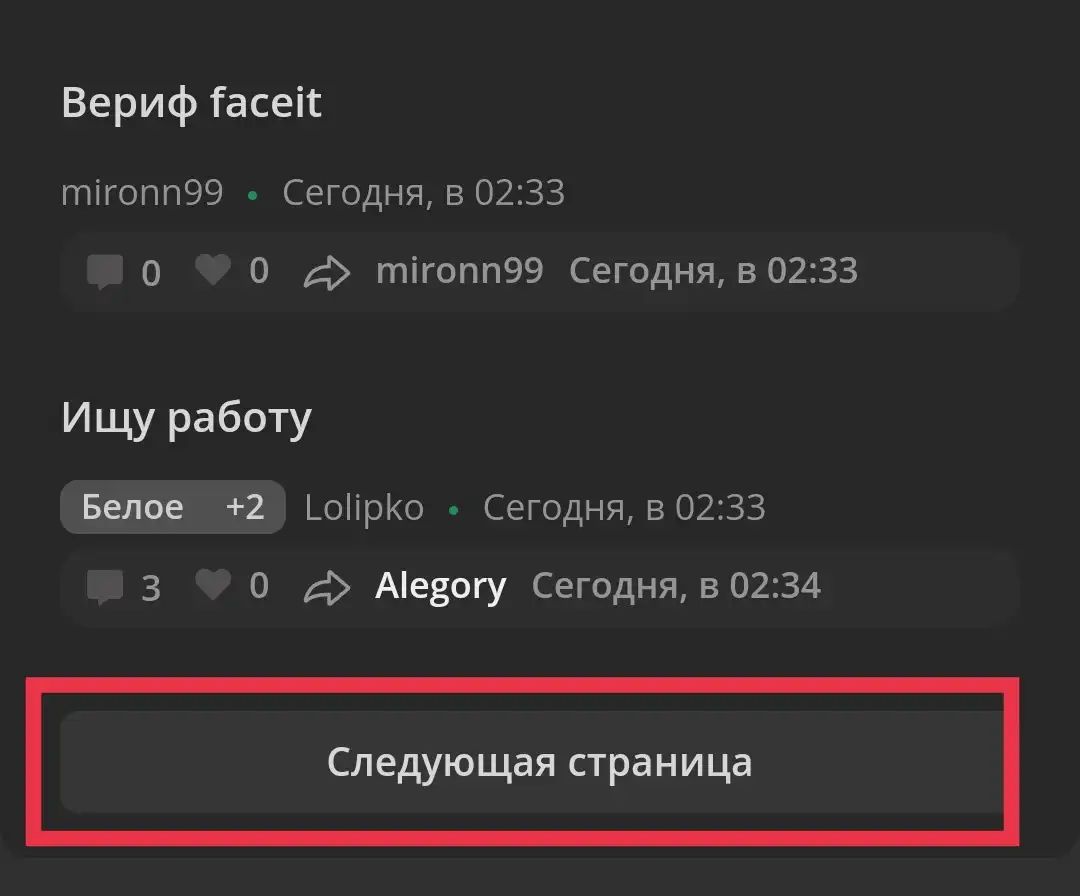Click Lolipko thread creation time 02:33
The width and height of the screenshot is (1080, 896).
click(624, 508)
